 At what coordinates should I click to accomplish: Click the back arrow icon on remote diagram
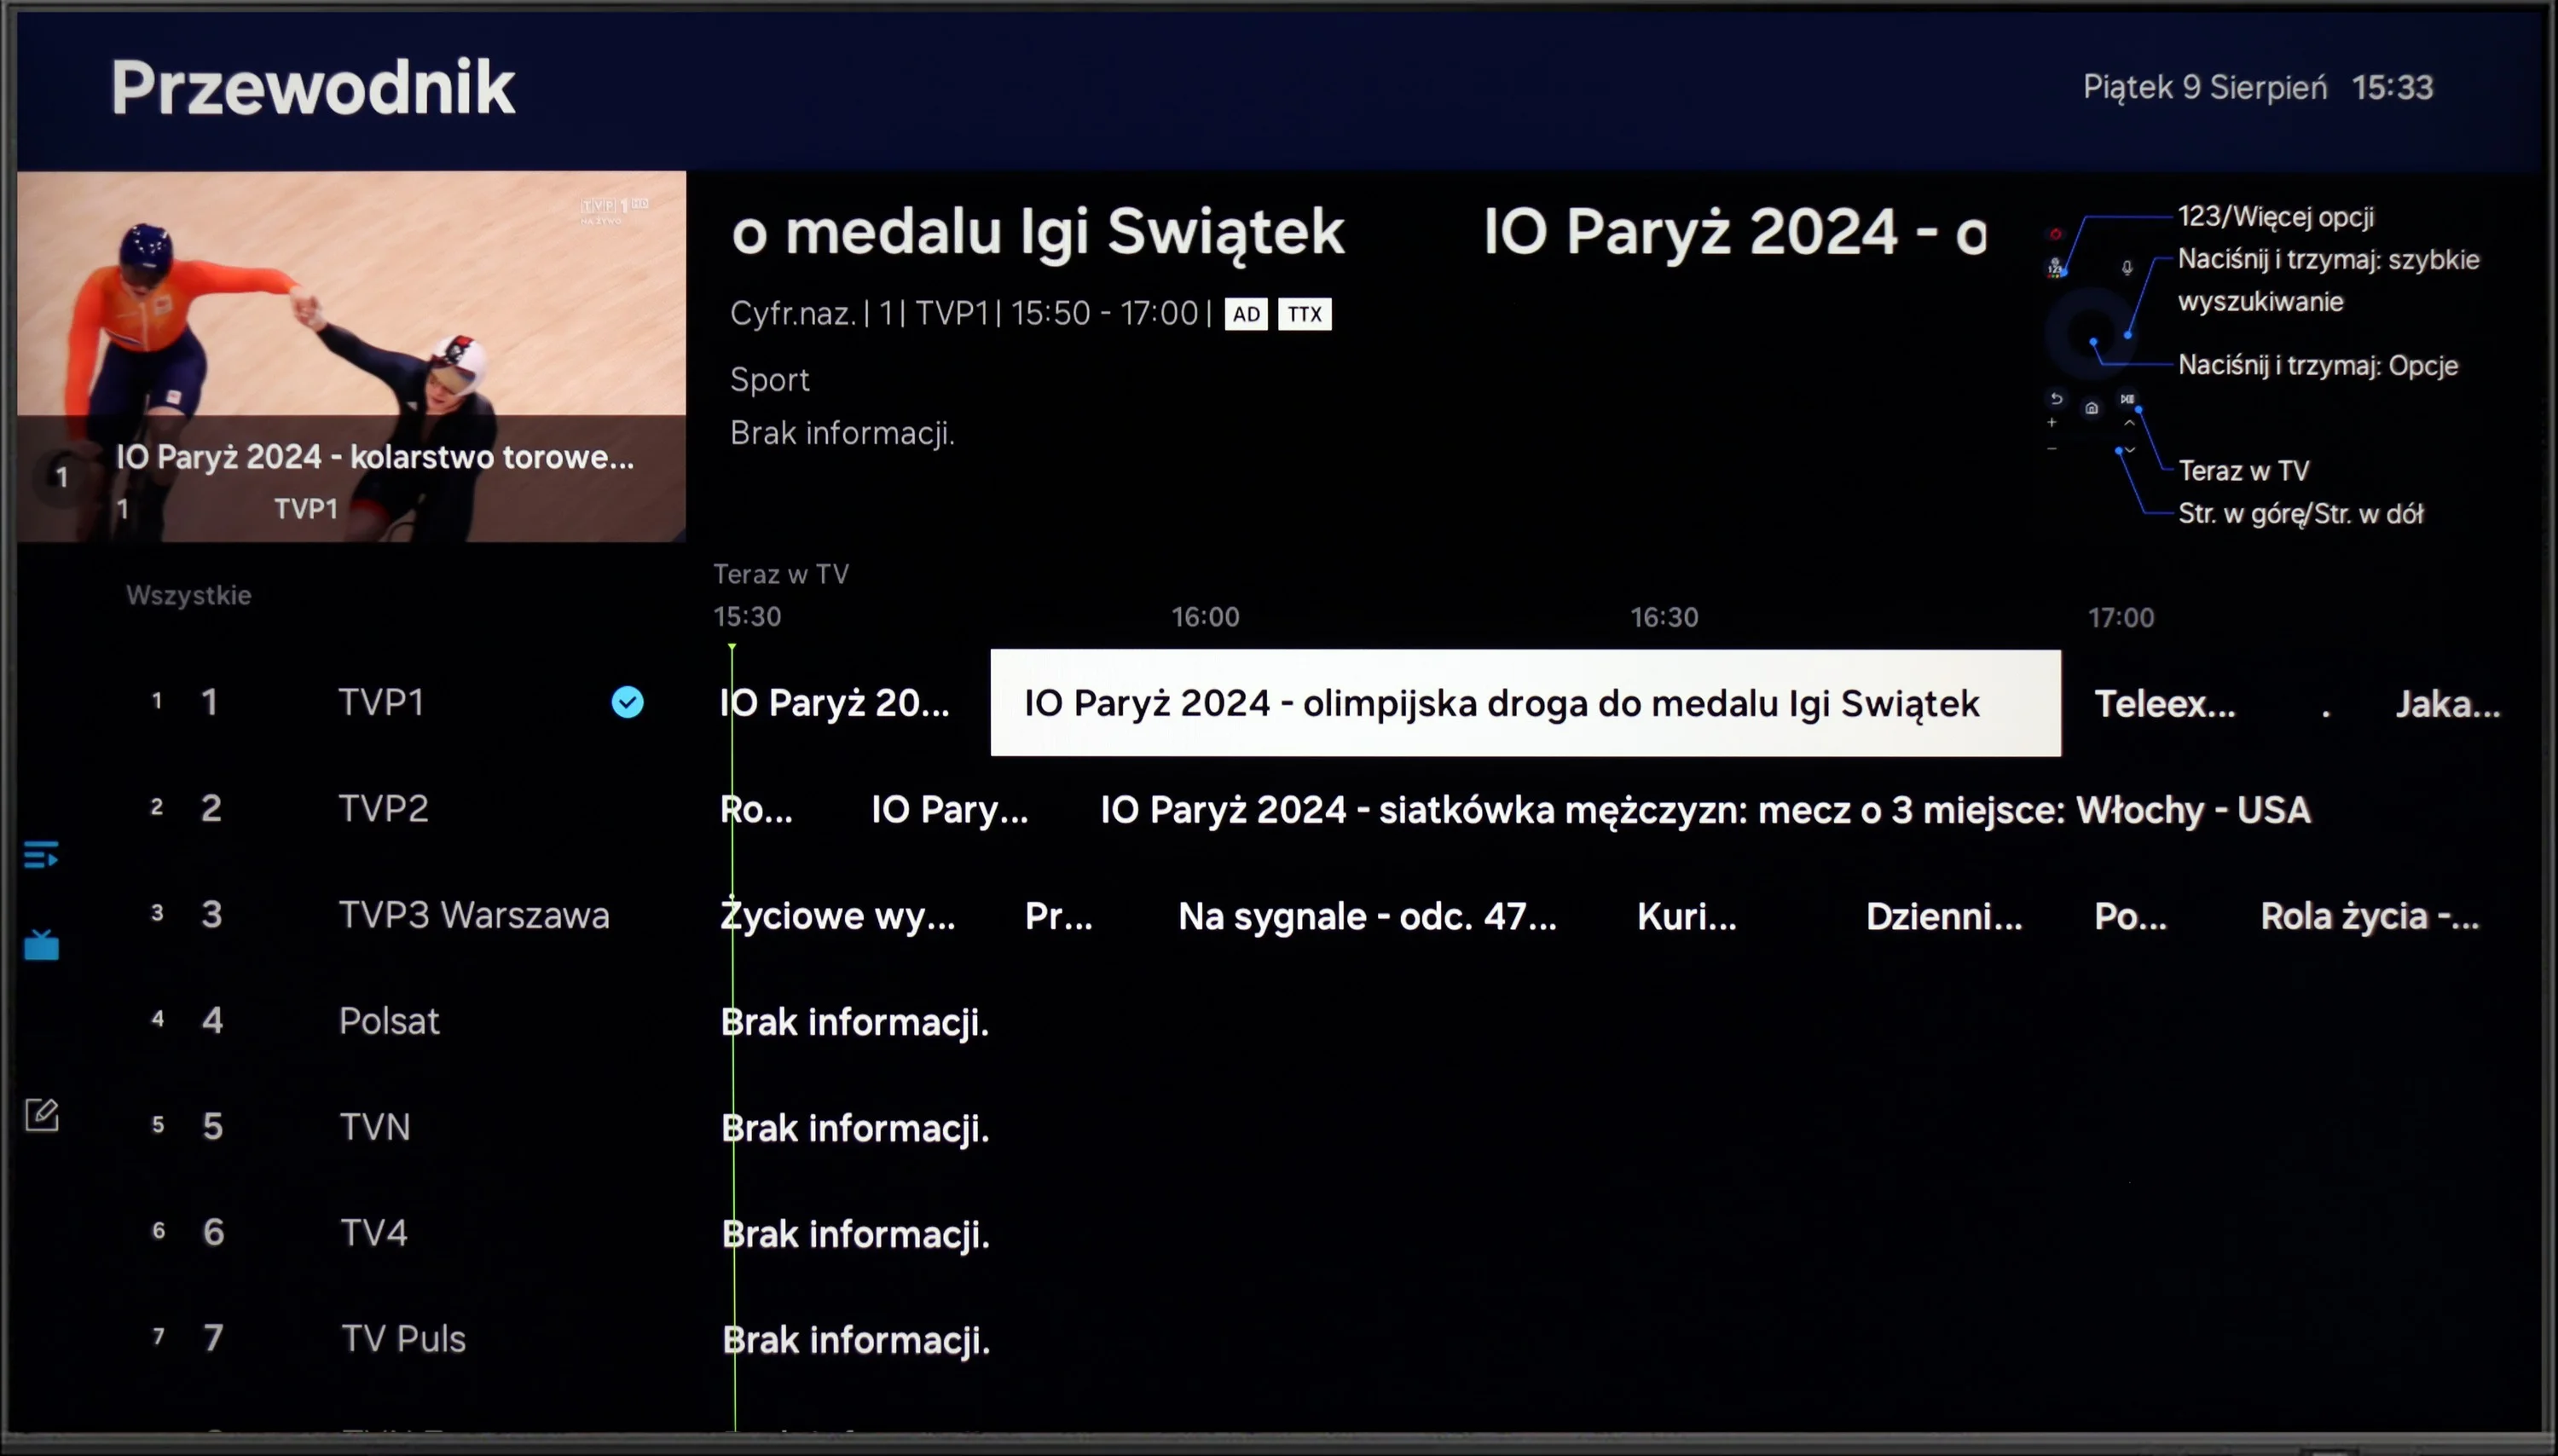click(x=2056, y=398)
